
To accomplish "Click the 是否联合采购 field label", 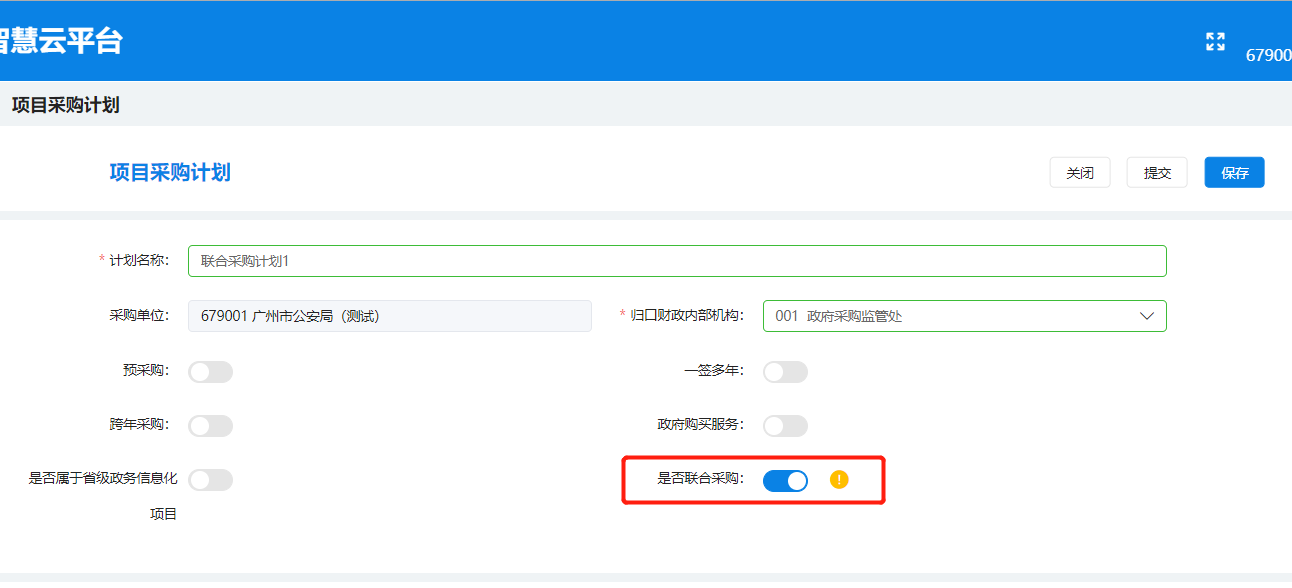I will pyautogui.click(x=700, y=478).
